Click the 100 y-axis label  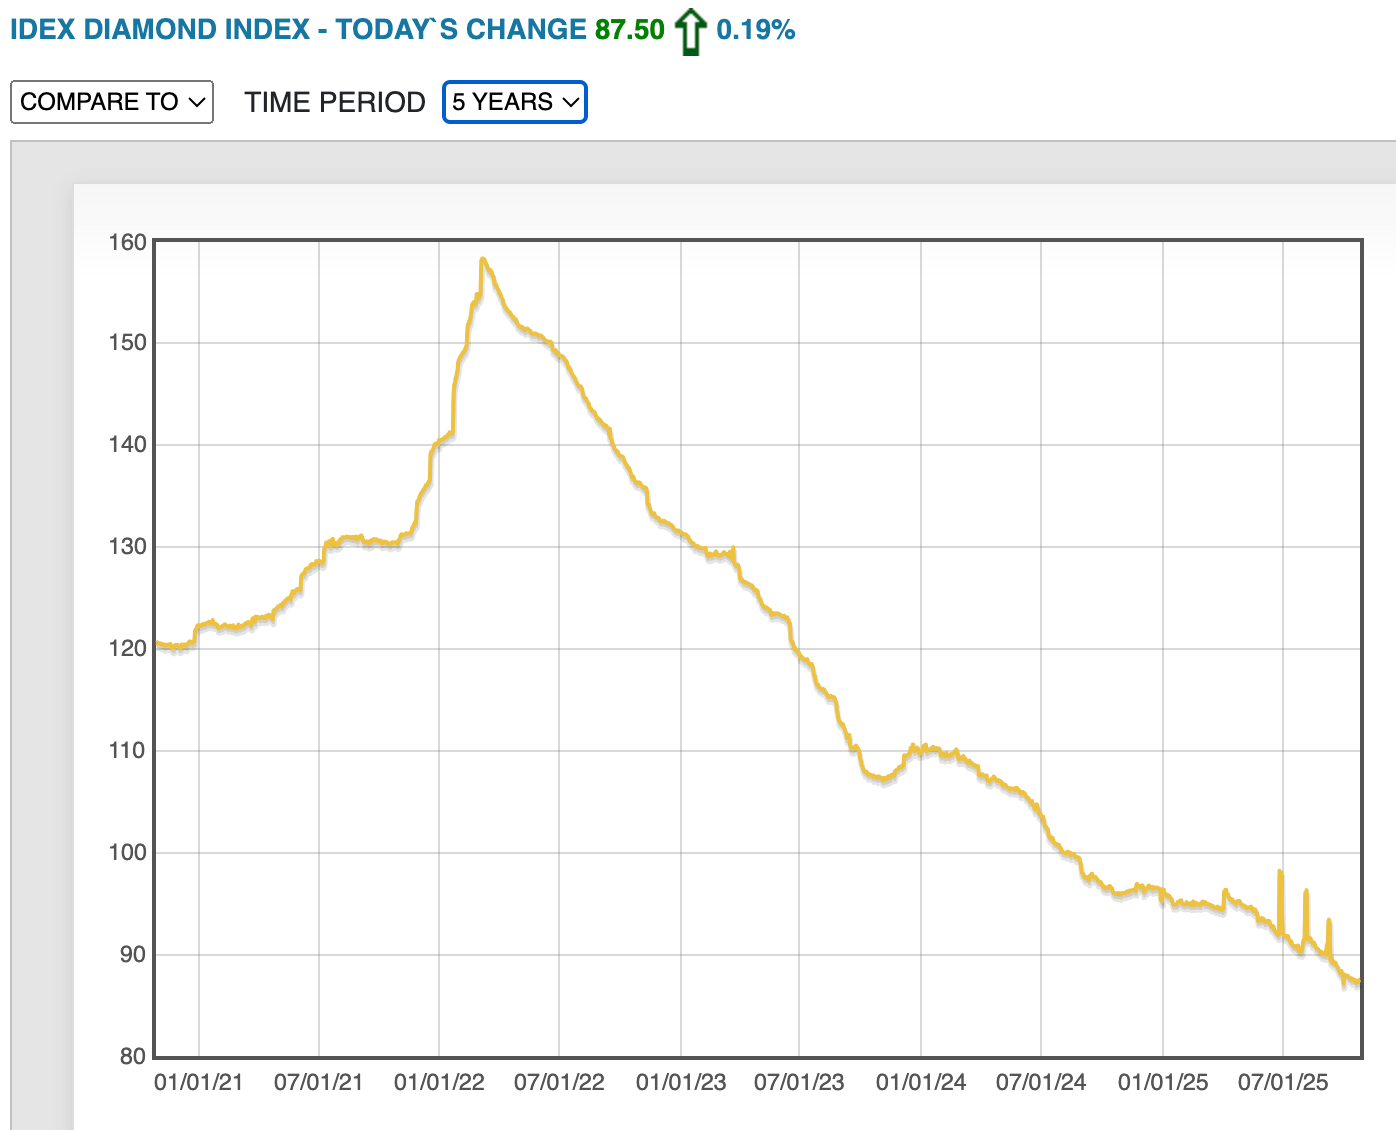tap(127, 852)
